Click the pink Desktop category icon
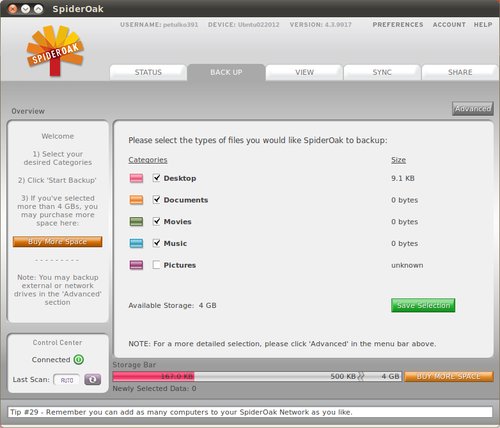The image size is (500, 428). pos(136,178)
